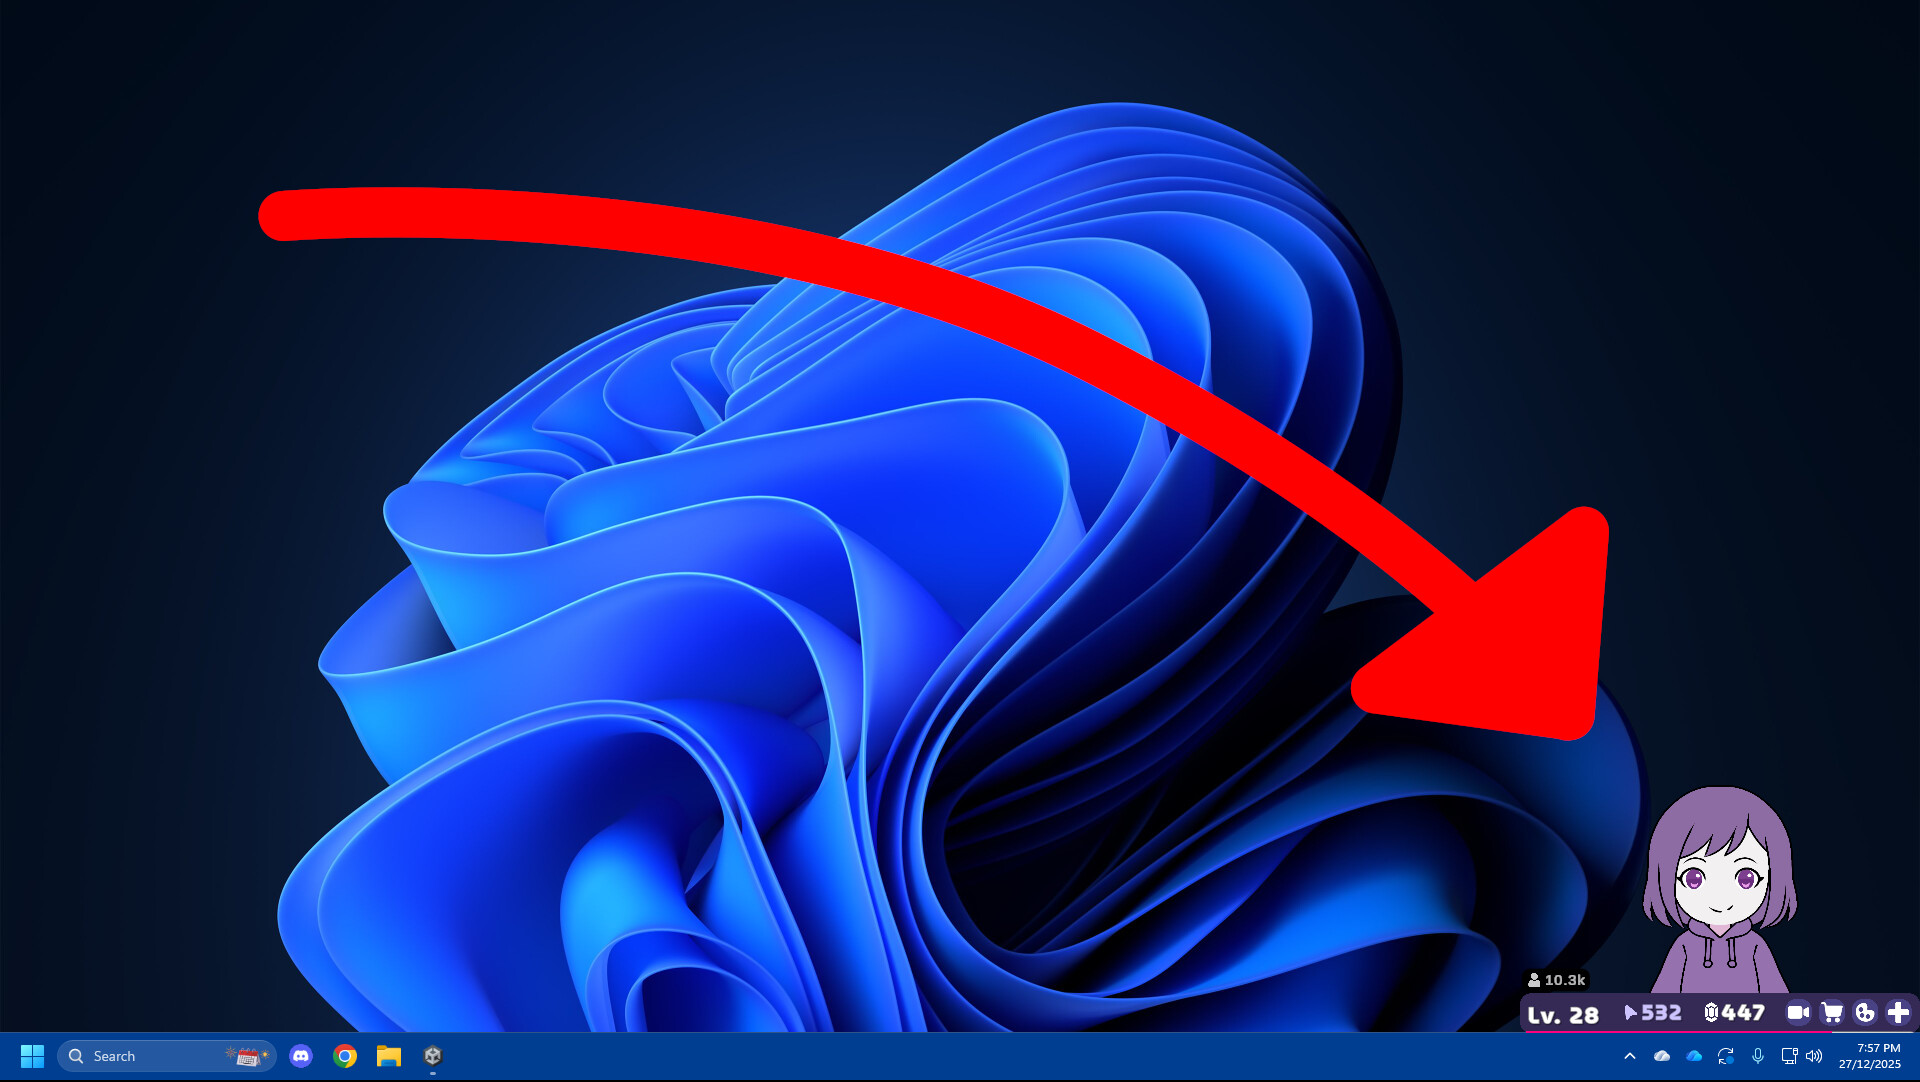1920x1082 pixels.
Task: Mute the microphone in the system tray
Action: (1758, 1056)
